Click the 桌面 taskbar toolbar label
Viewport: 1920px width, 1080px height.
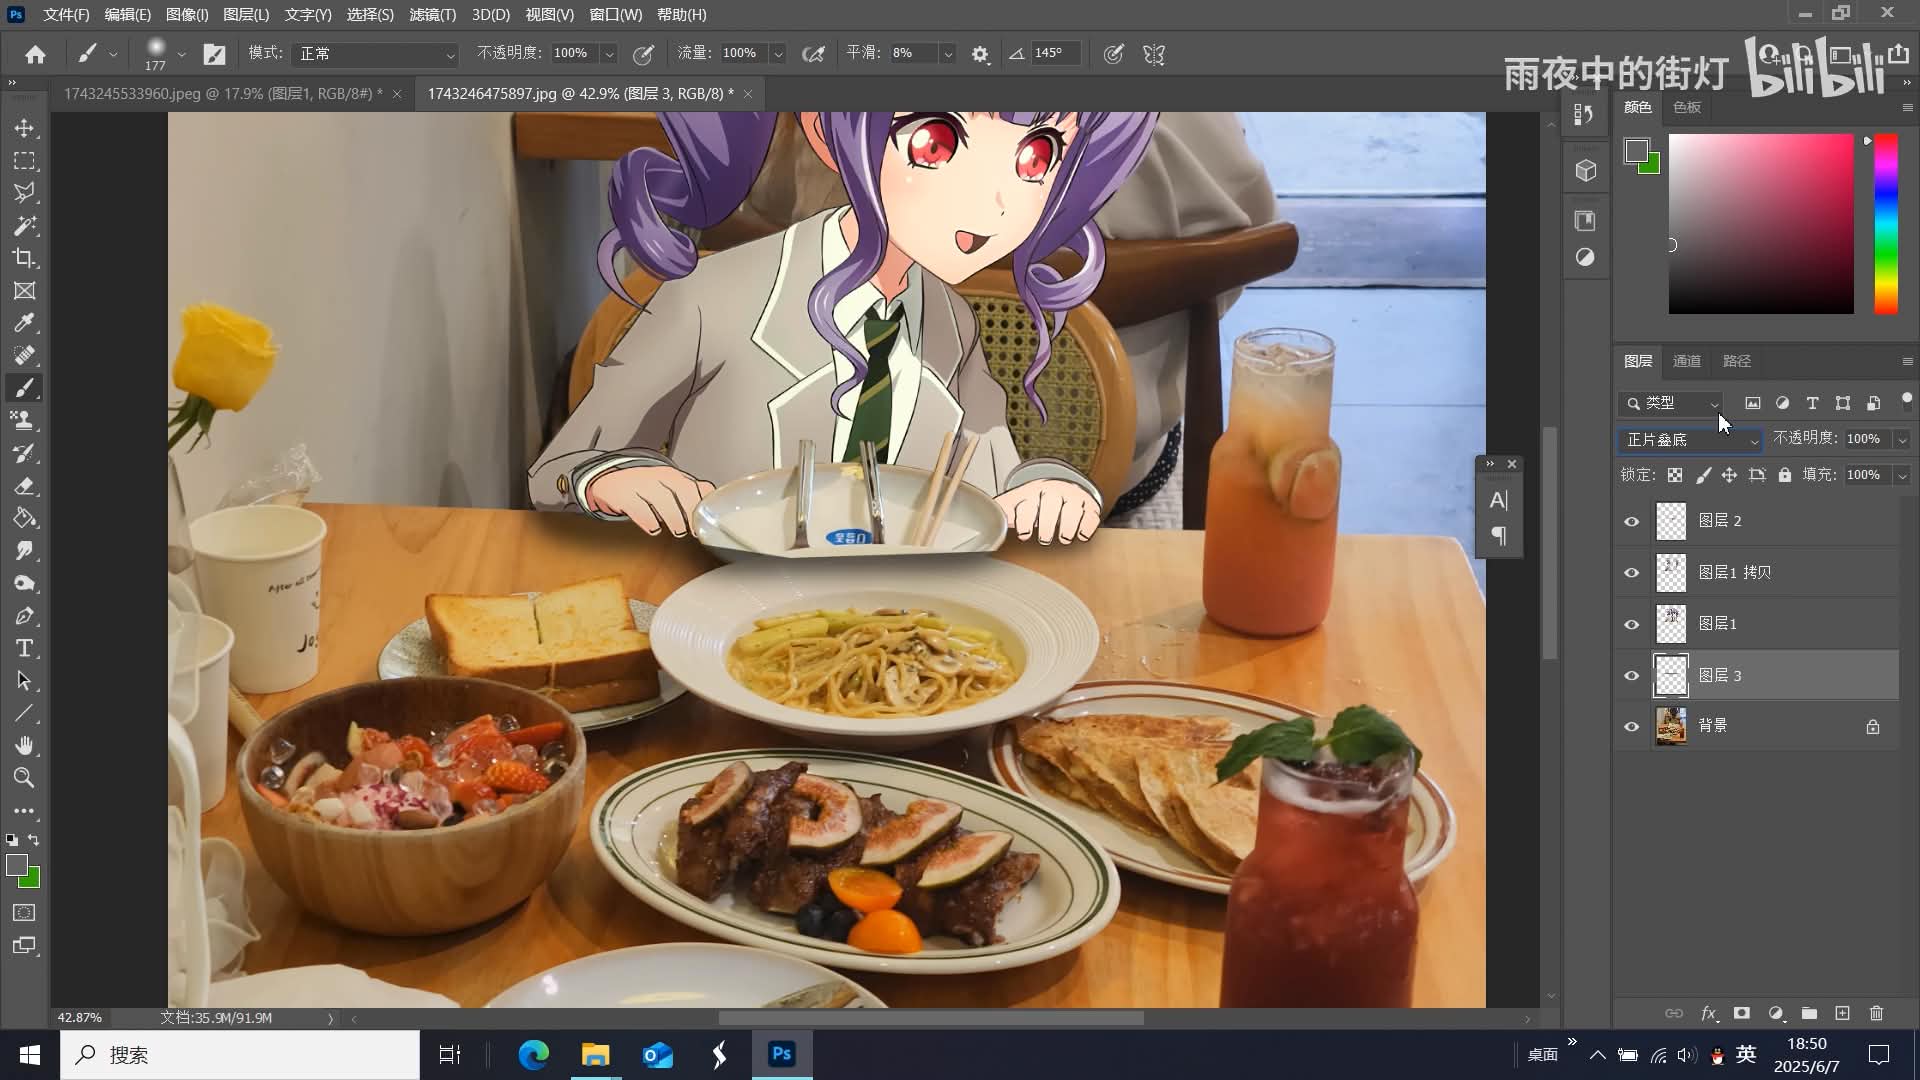tap(1542, 1054)
